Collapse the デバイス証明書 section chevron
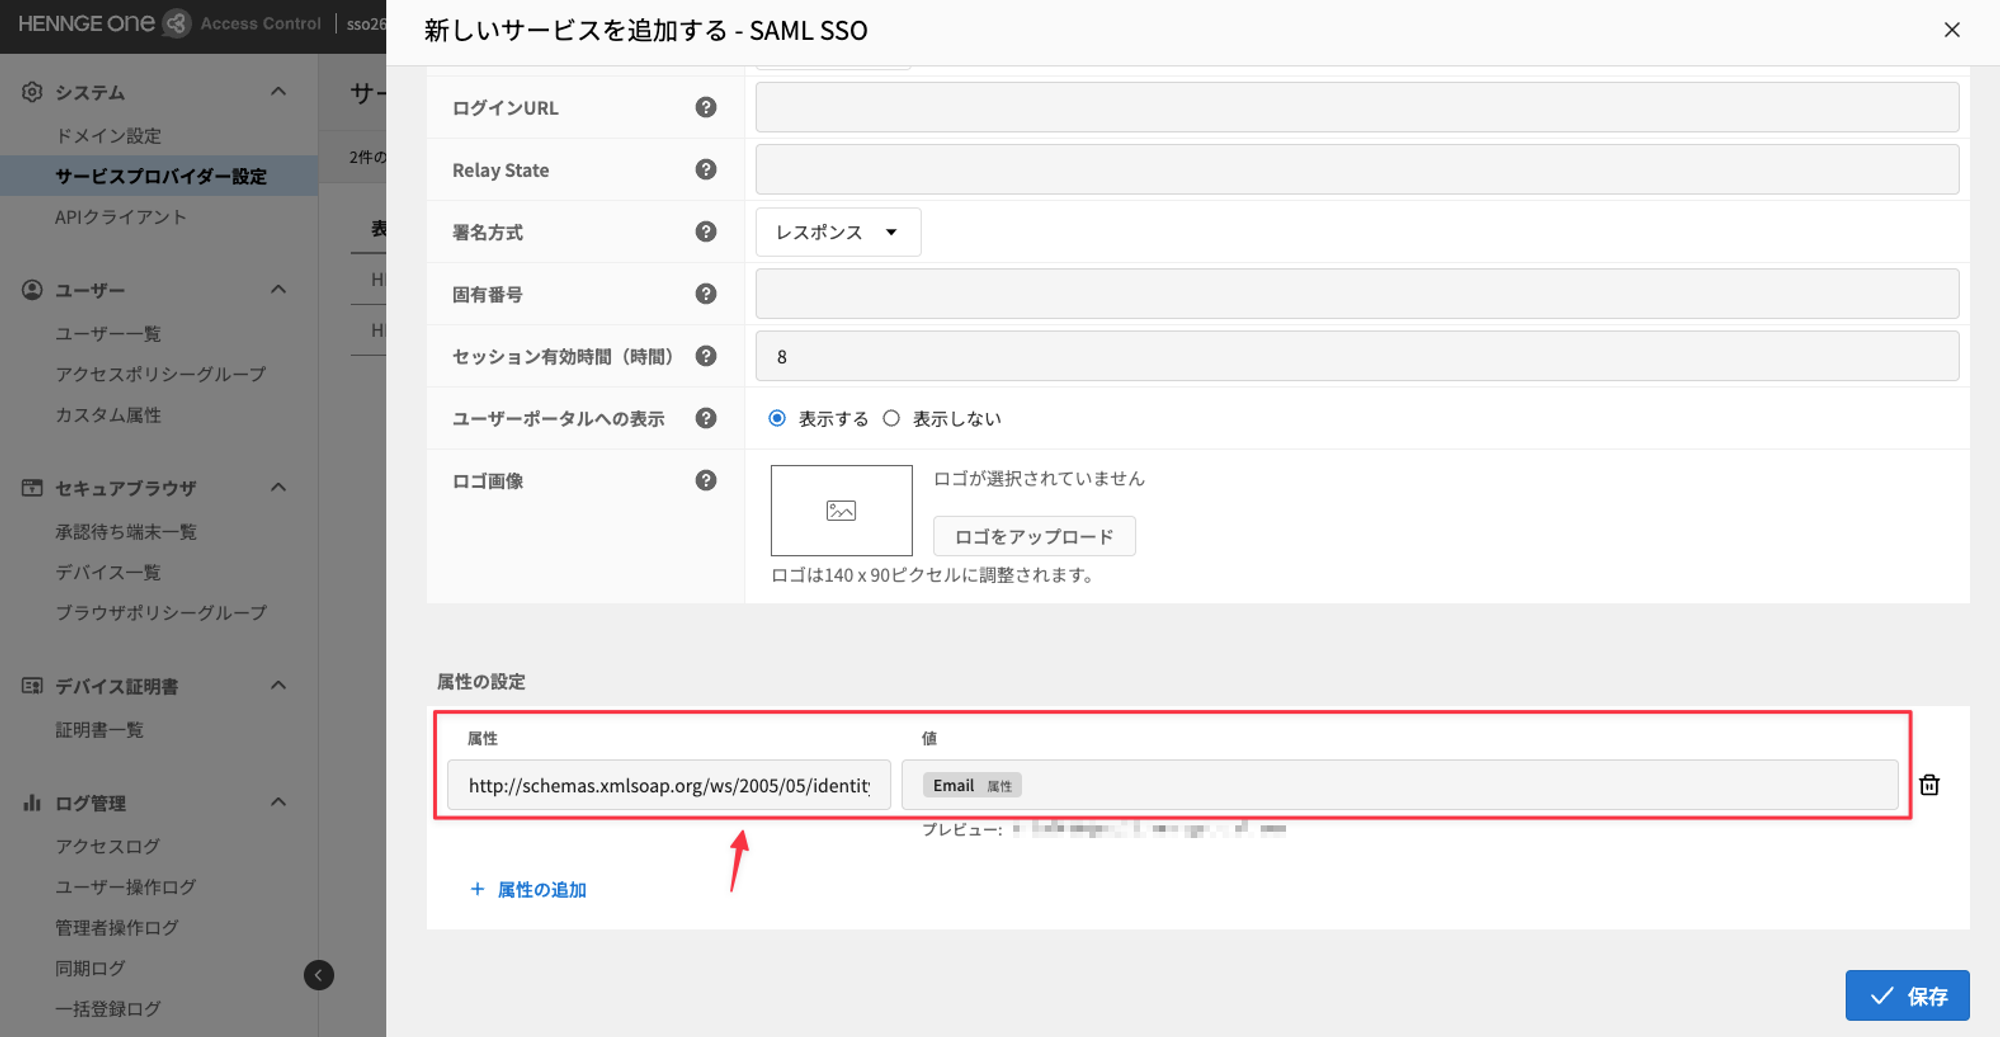This screenshot has width=2000, height=1037. point(278,686)
